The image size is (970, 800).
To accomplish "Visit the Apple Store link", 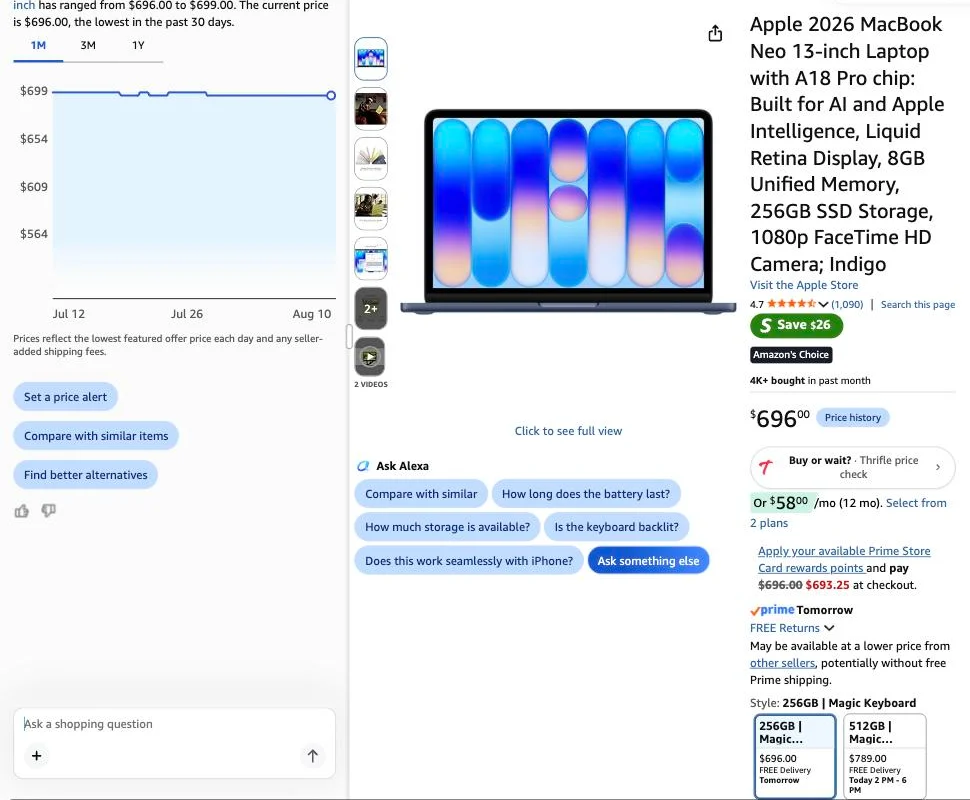I will pos(804,285).
